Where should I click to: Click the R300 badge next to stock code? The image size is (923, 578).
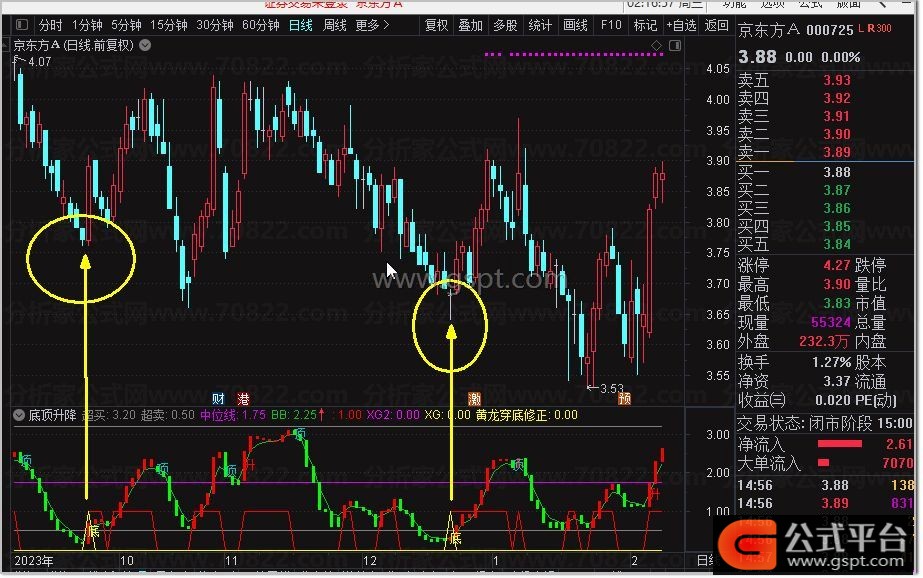pyautogui.click(x=879, y=28)
